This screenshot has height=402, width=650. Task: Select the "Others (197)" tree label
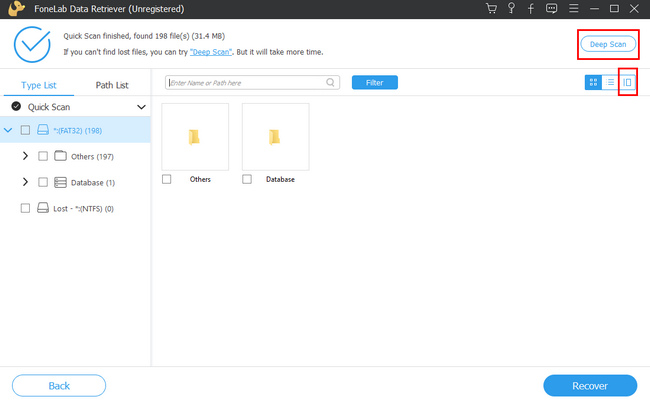pos(92,157)
